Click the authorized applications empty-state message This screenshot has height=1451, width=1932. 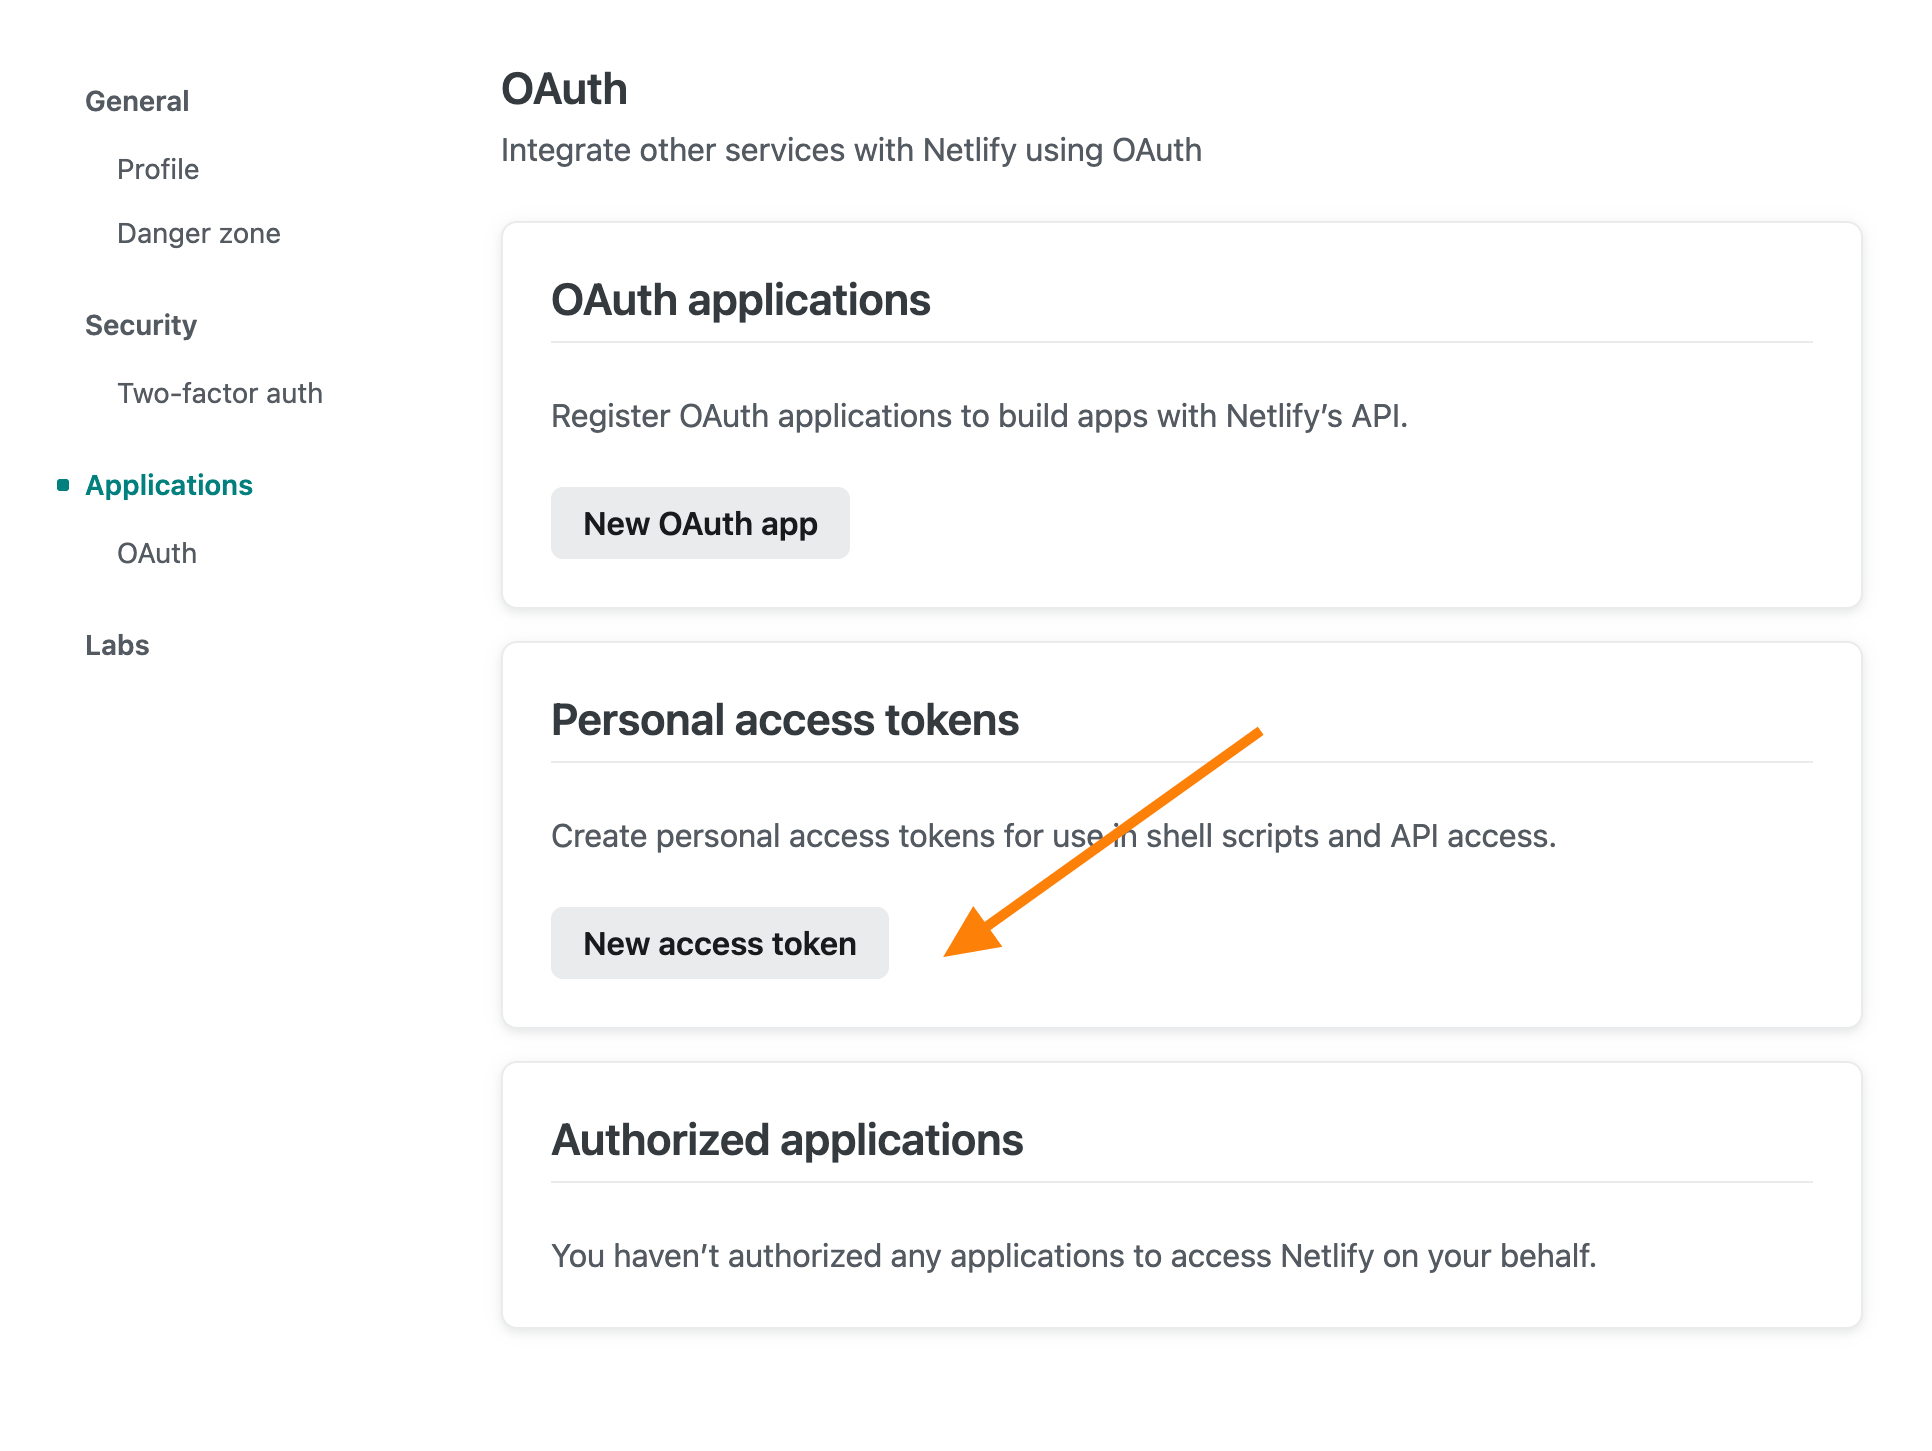1074,1256
